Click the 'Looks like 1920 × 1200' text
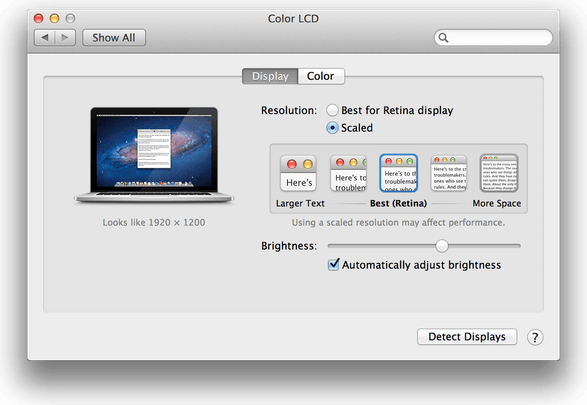The height and width of the screenshot is (405, 587). click(x=154, y=222)
